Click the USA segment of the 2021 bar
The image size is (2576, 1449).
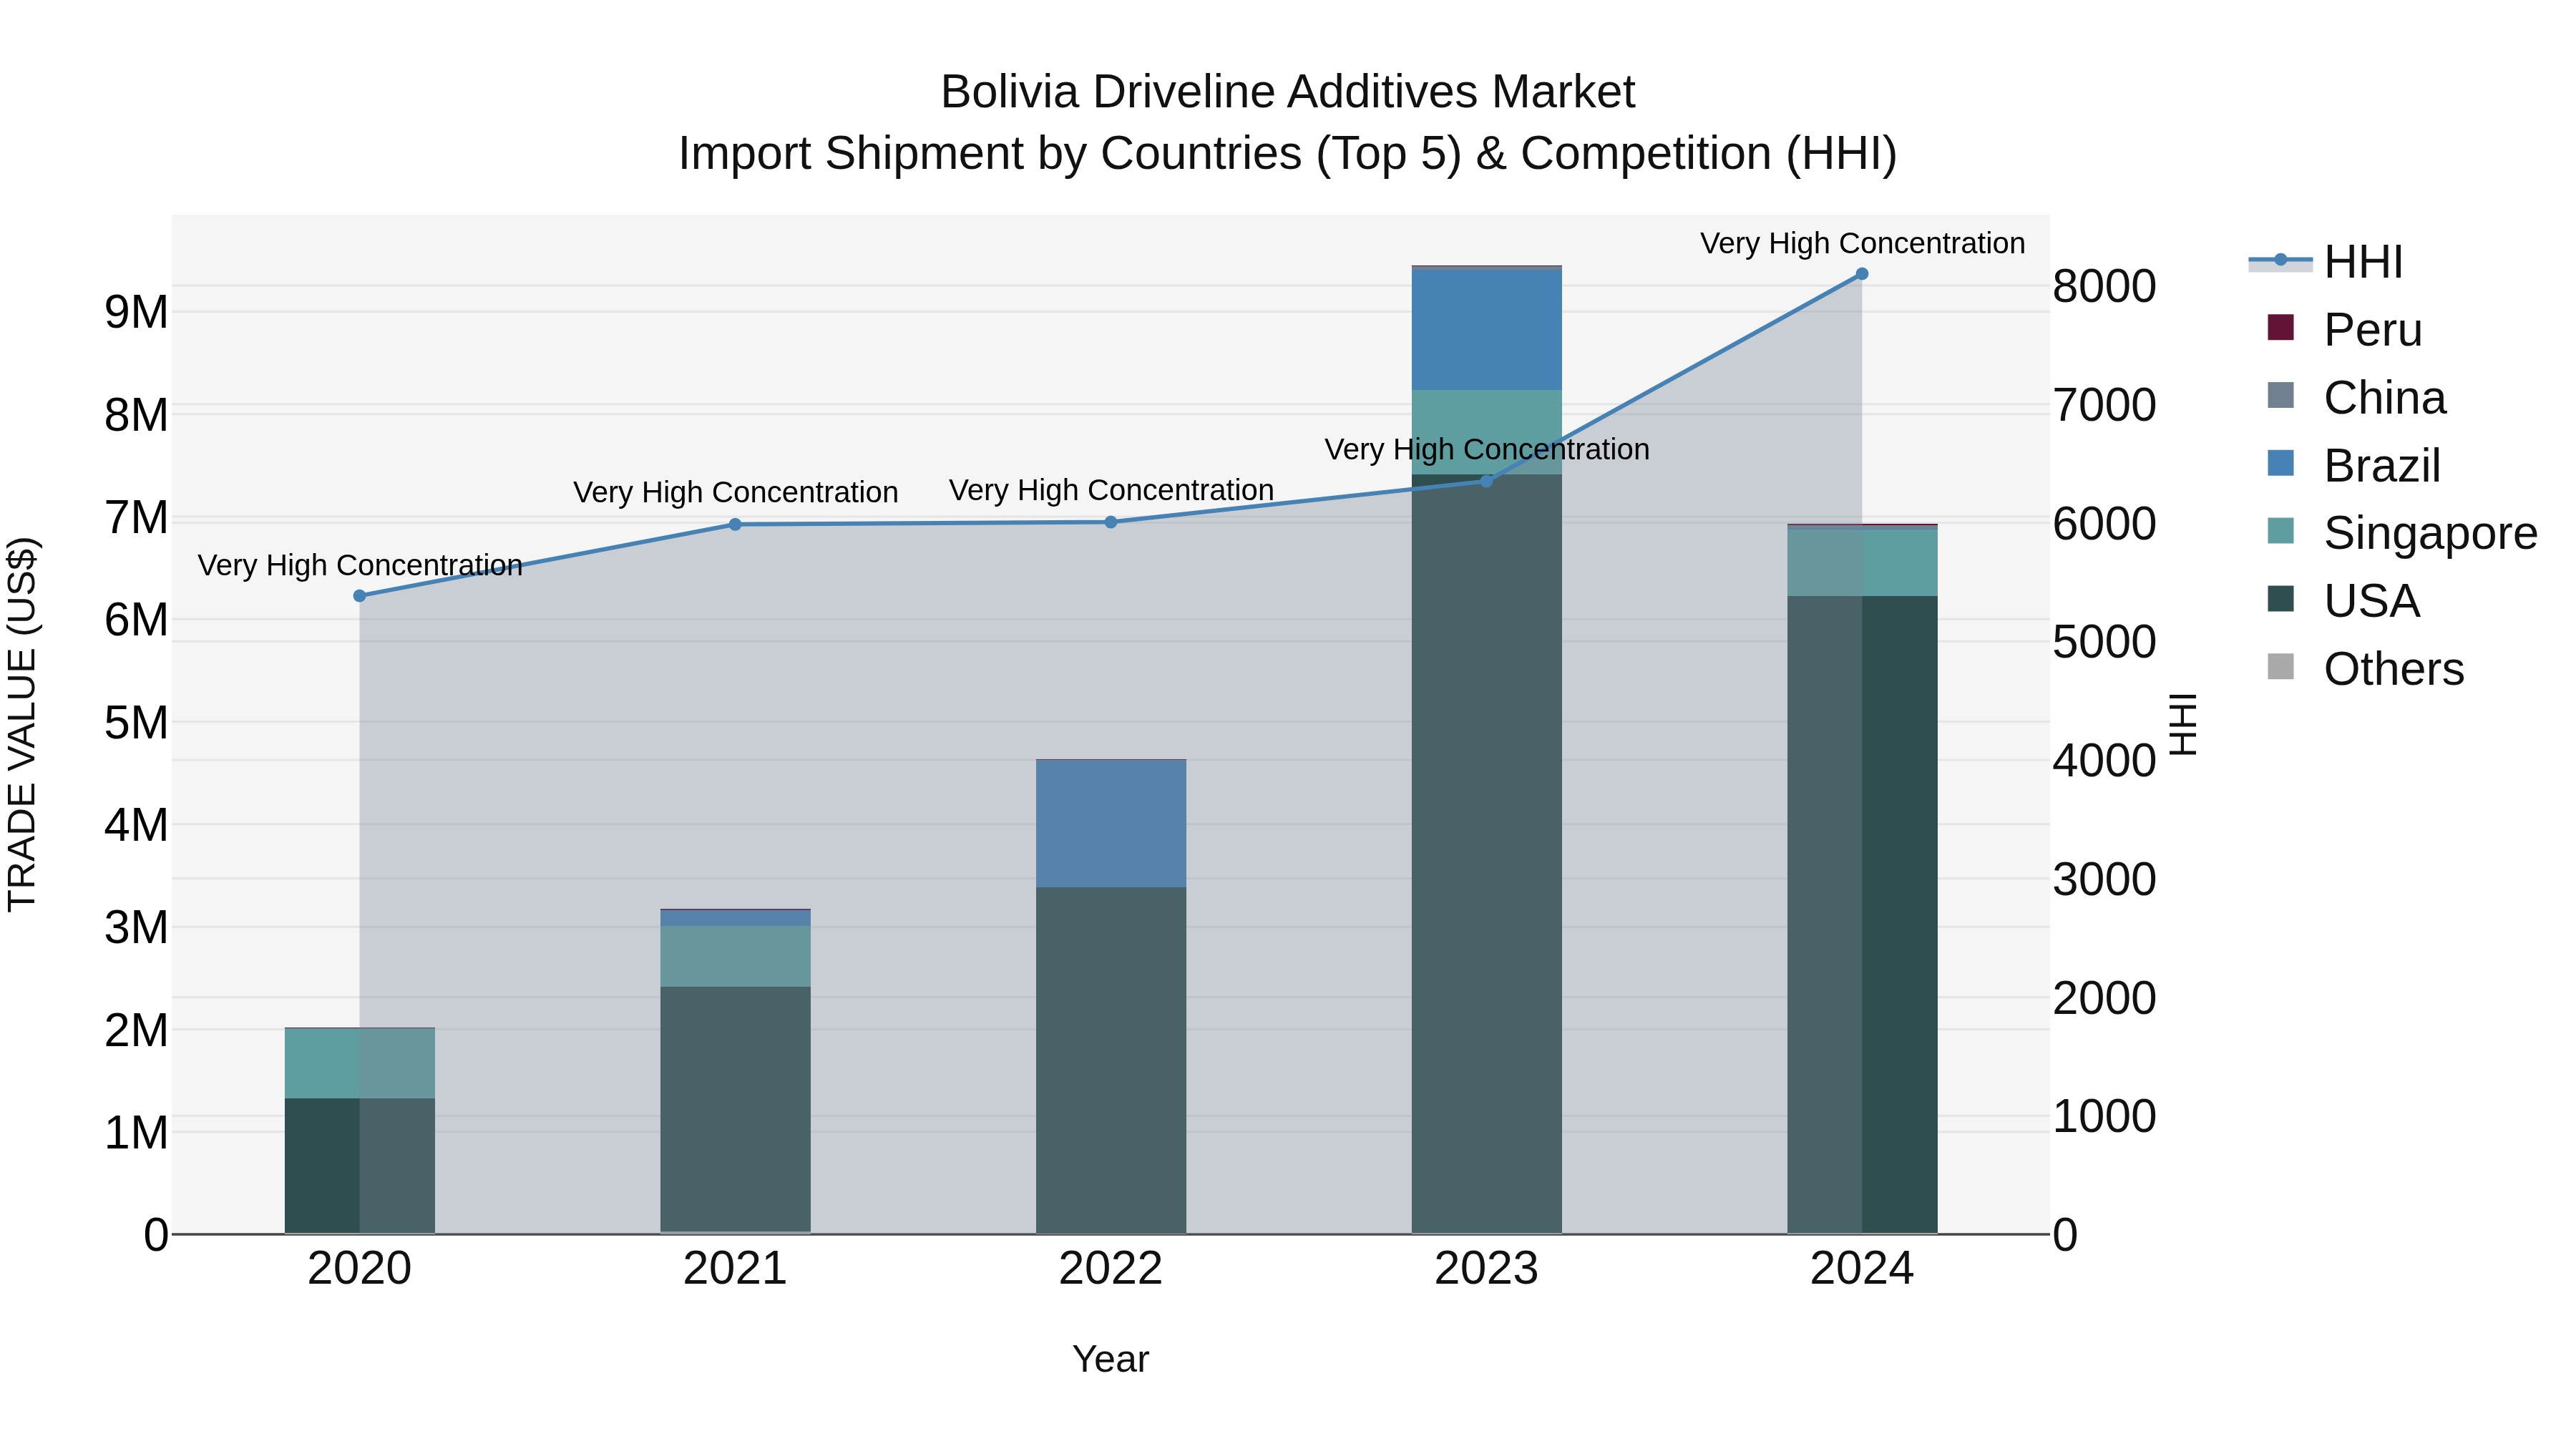(x=735, y=1109)
